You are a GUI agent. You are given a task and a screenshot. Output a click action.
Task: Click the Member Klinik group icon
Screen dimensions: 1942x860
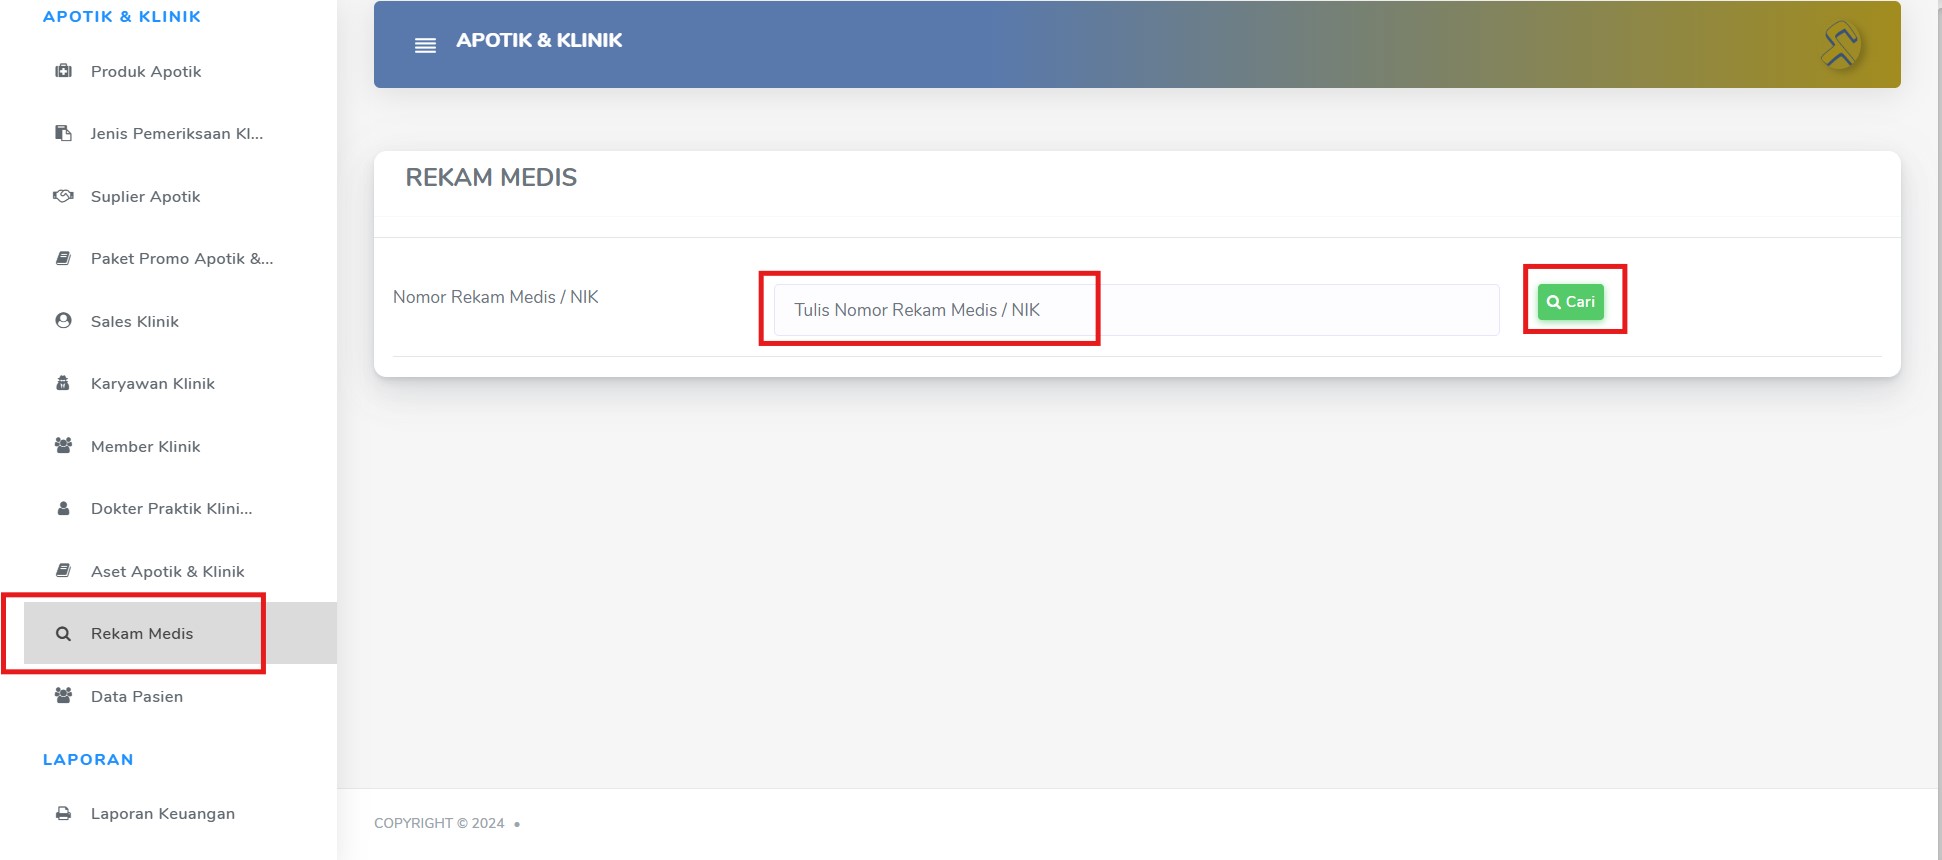pyautogui.click(x=63, y=446)
